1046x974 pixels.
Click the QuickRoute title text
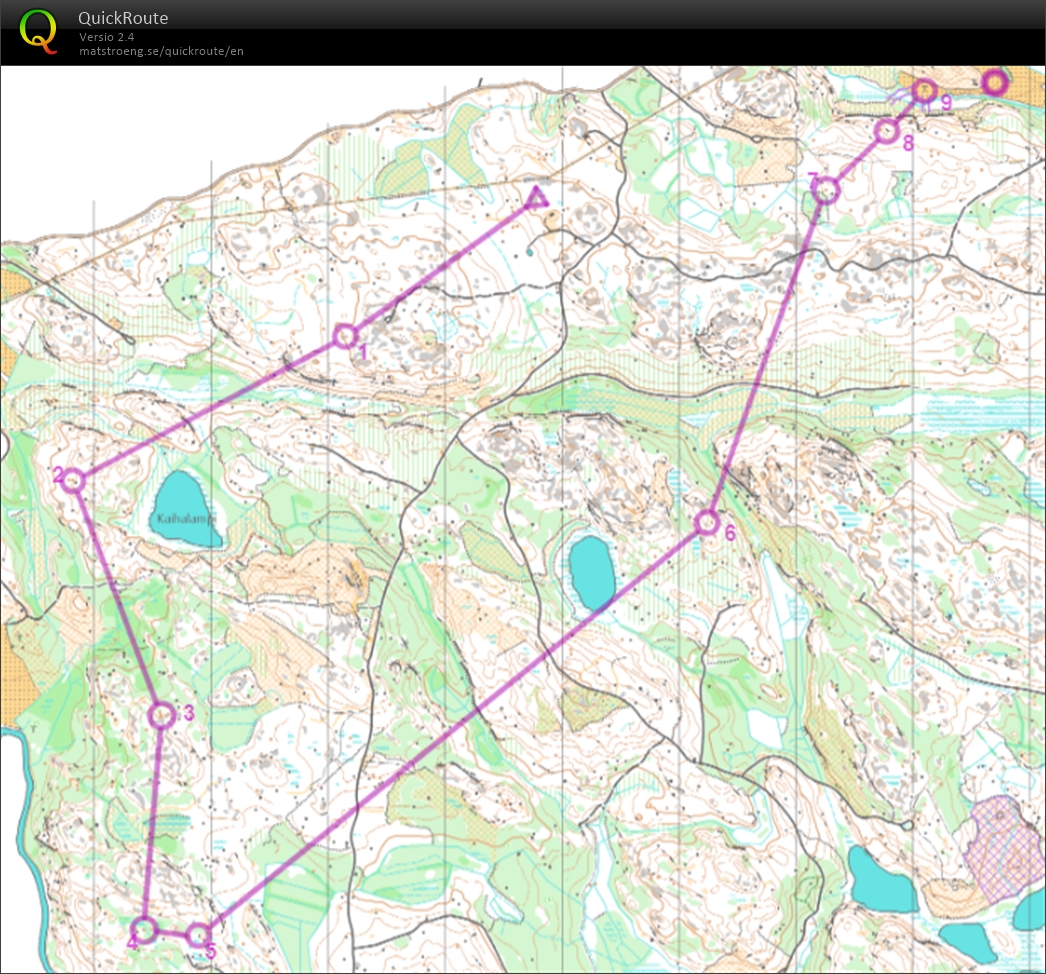click(x=123, y=18)
